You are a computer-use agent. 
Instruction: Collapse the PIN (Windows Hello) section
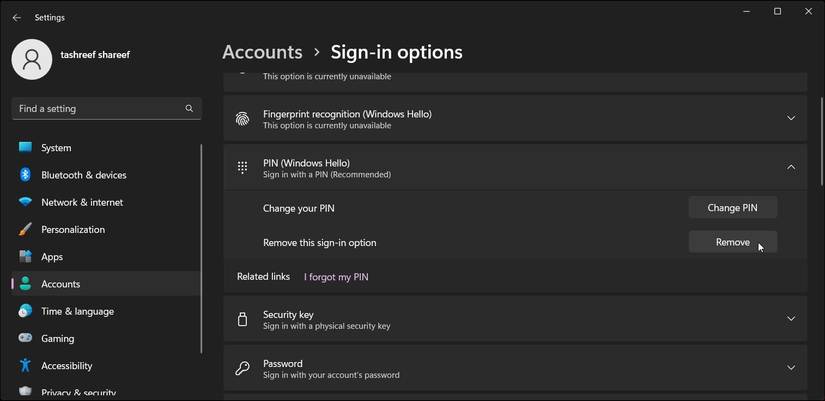tap(790, 168)
